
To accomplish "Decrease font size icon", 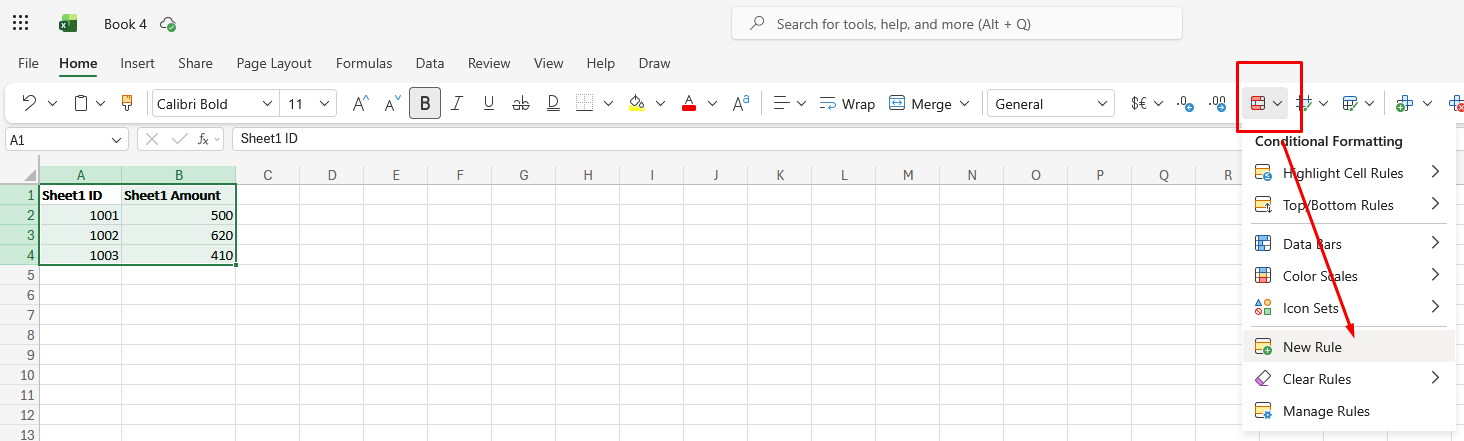I will click(x=393, y=103).
